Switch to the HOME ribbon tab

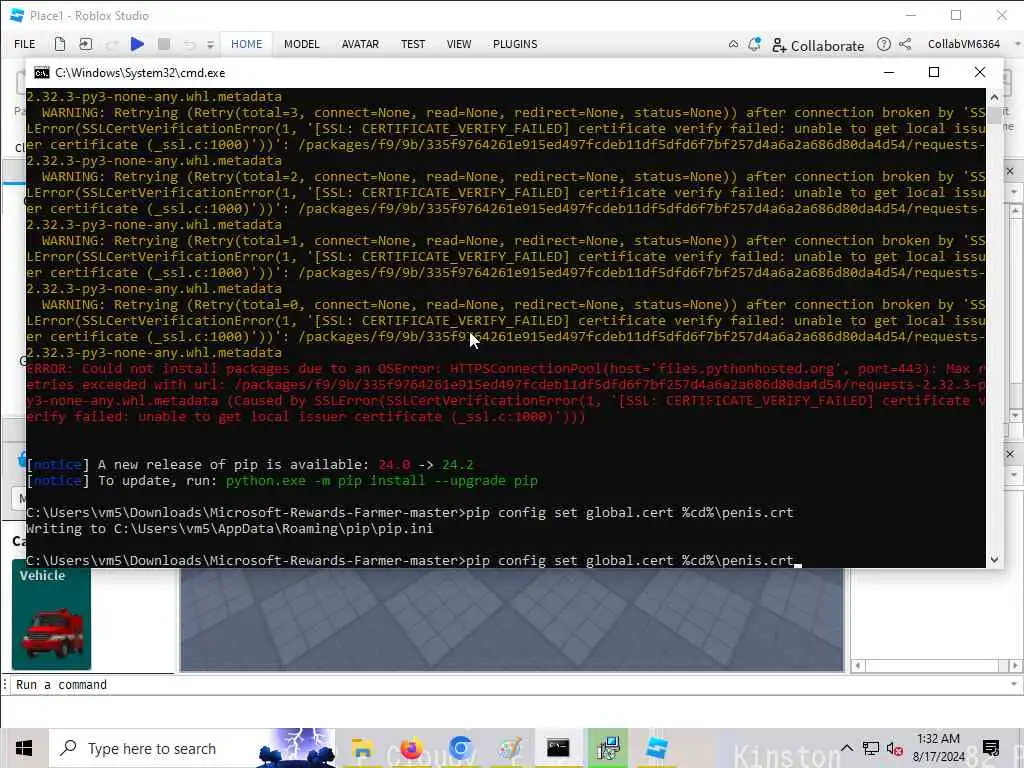coord(246,44)
